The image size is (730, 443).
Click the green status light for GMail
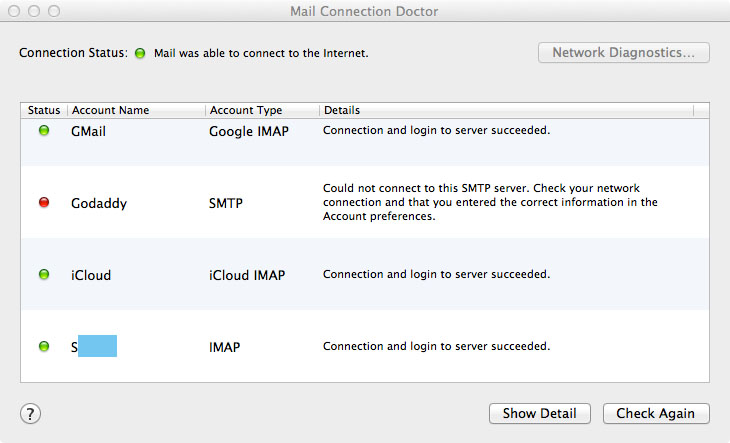pyautogui.click(x=44, y=130)
